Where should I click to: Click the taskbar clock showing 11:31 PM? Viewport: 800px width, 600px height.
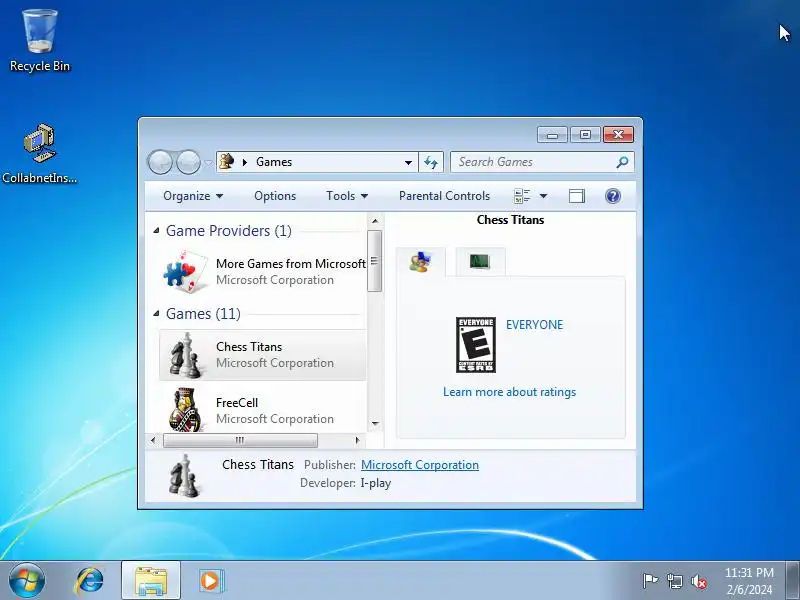(749, 581)
